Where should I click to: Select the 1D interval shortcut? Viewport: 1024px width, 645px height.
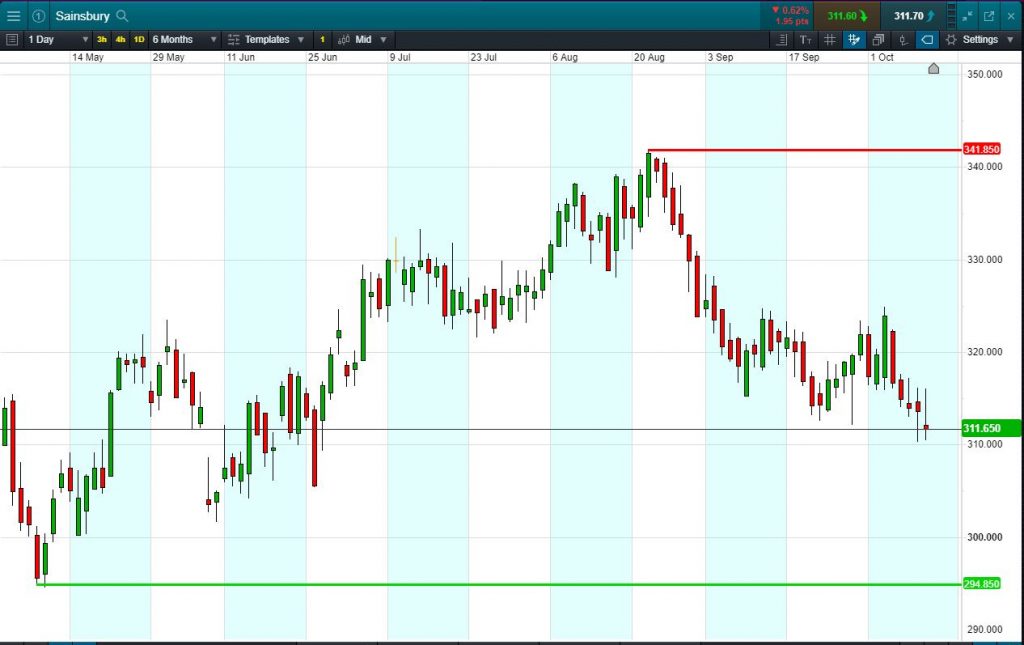[138, 40]
